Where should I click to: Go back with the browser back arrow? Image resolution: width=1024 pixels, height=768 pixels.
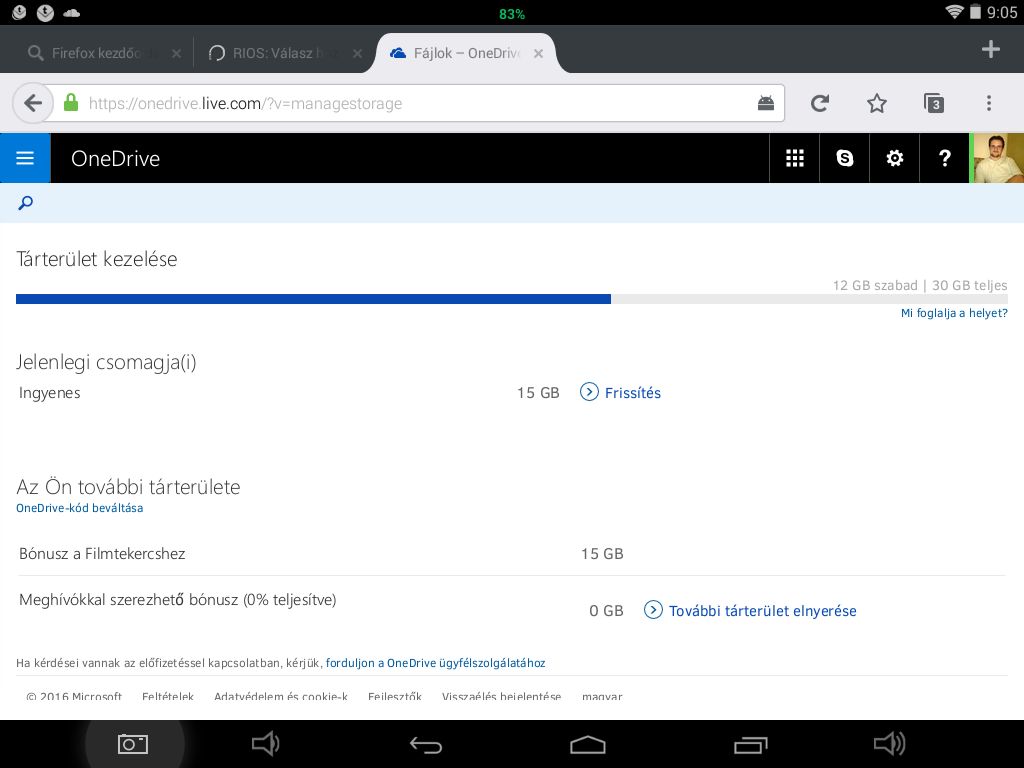[33, 103]
